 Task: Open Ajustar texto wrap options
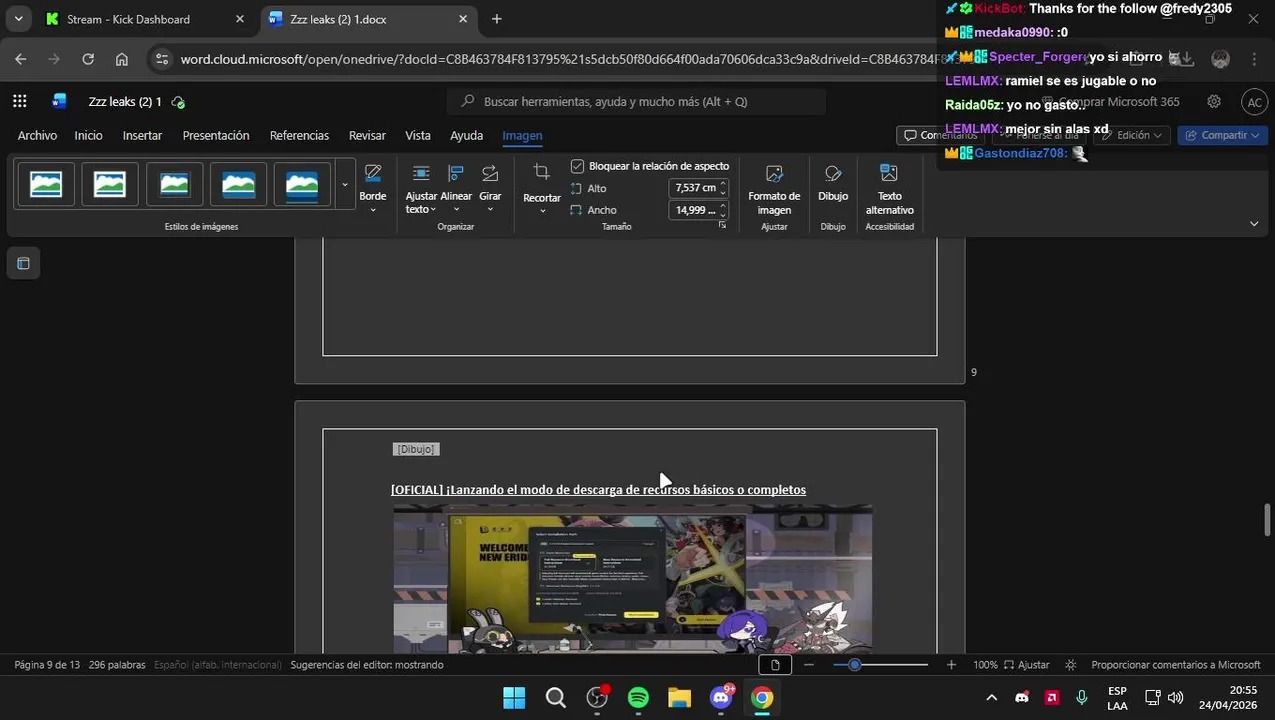[x=421, y=187]
